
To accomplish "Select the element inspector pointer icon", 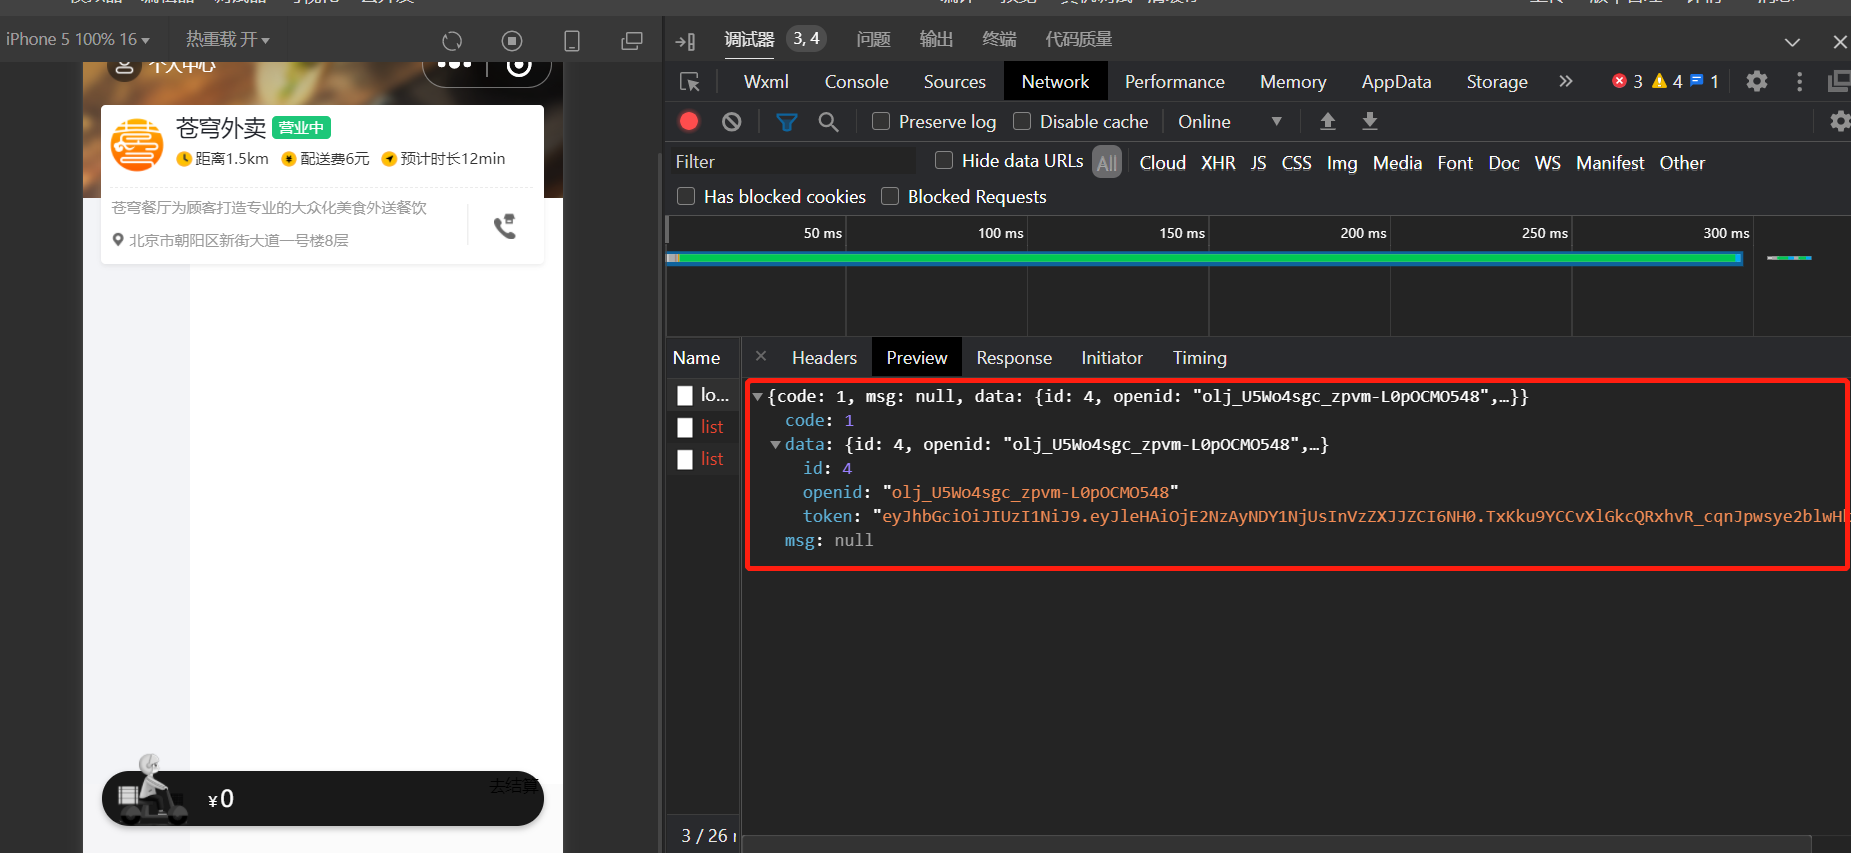I will pyautogui.click(x=690, y=82).
